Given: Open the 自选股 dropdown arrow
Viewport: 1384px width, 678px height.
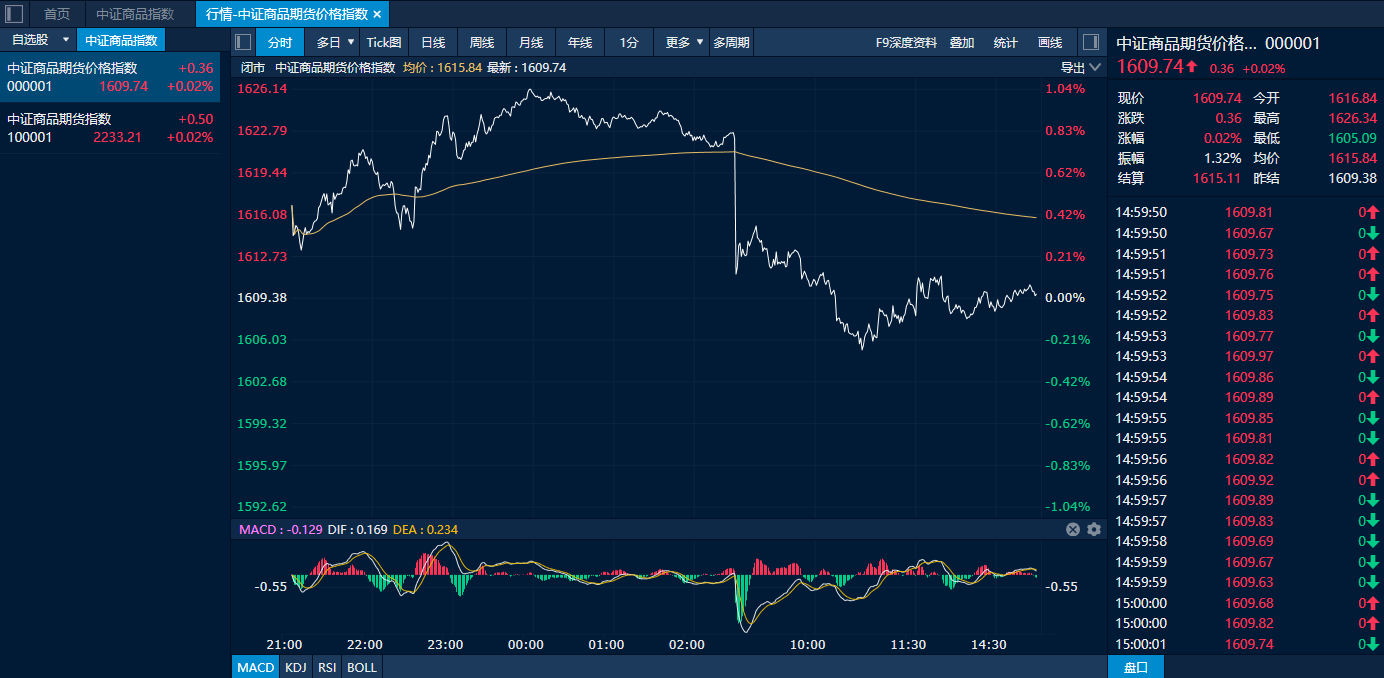Looking at the screenshot, I should (66, 40).
